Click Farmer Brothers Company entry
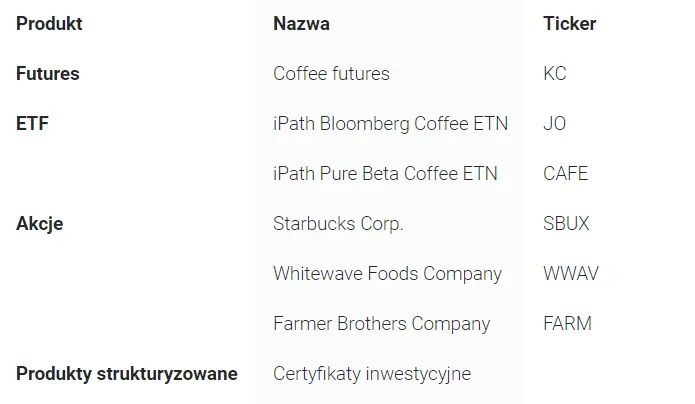Screen dimensions: 695x404 click(x=381, y=324)
